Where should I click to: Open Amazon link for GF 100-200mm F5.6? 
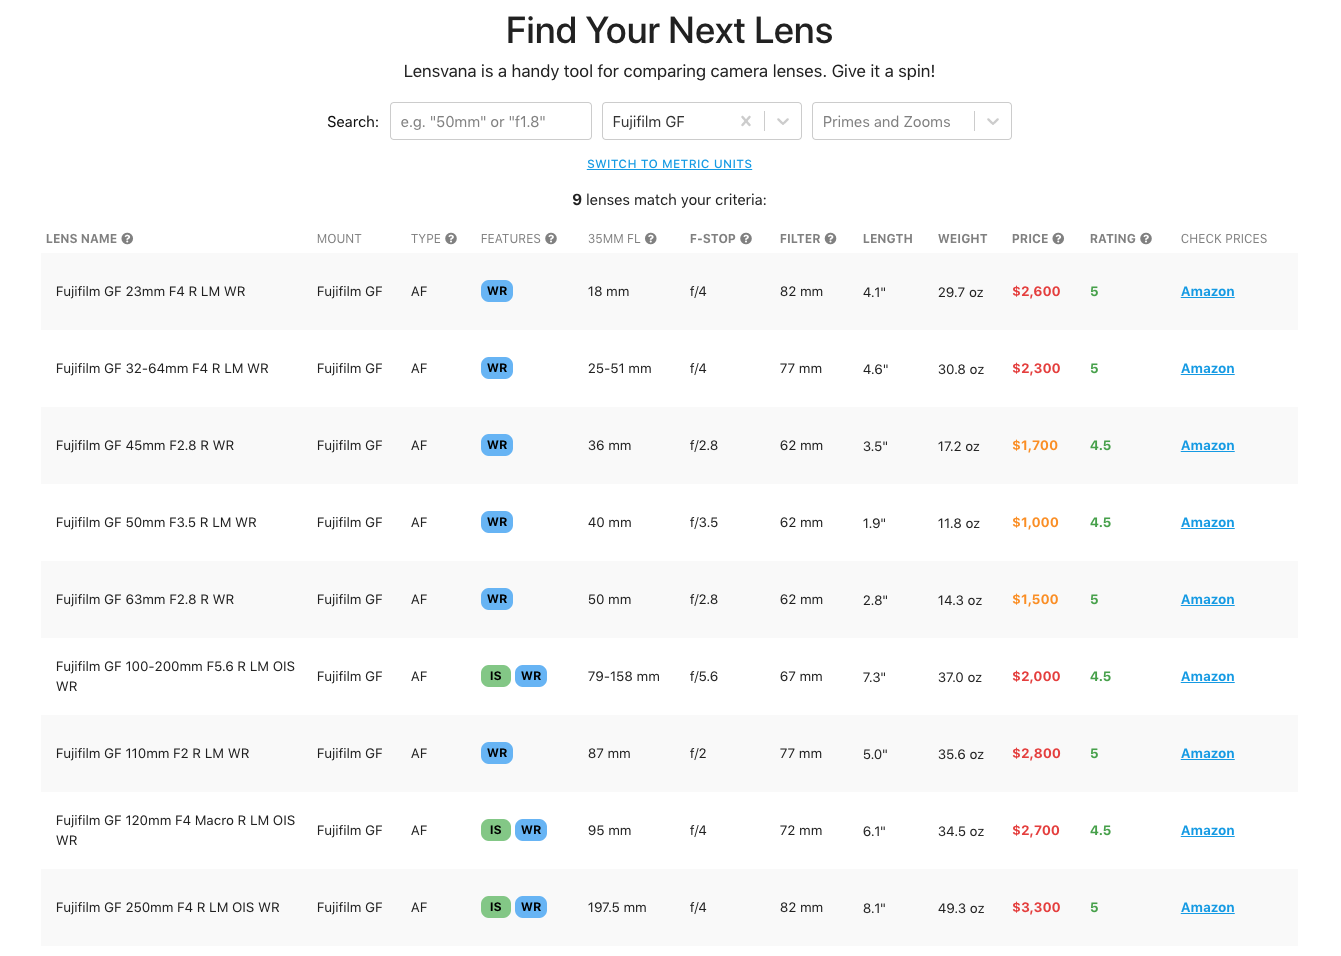click(1207, 676)
